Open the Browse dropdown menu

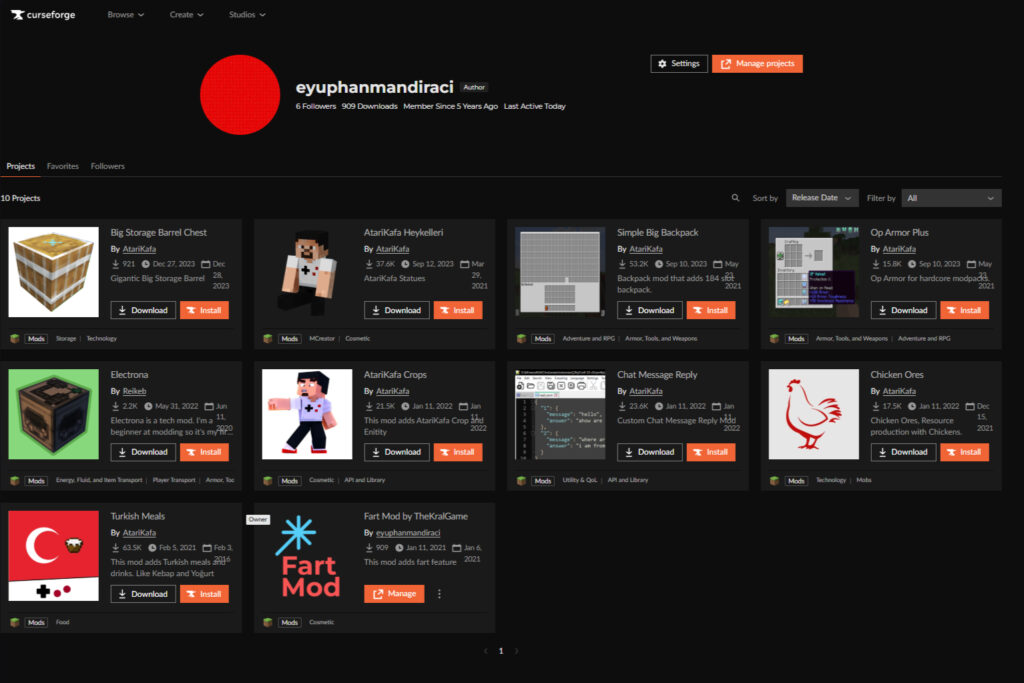[x=125, y=15]
